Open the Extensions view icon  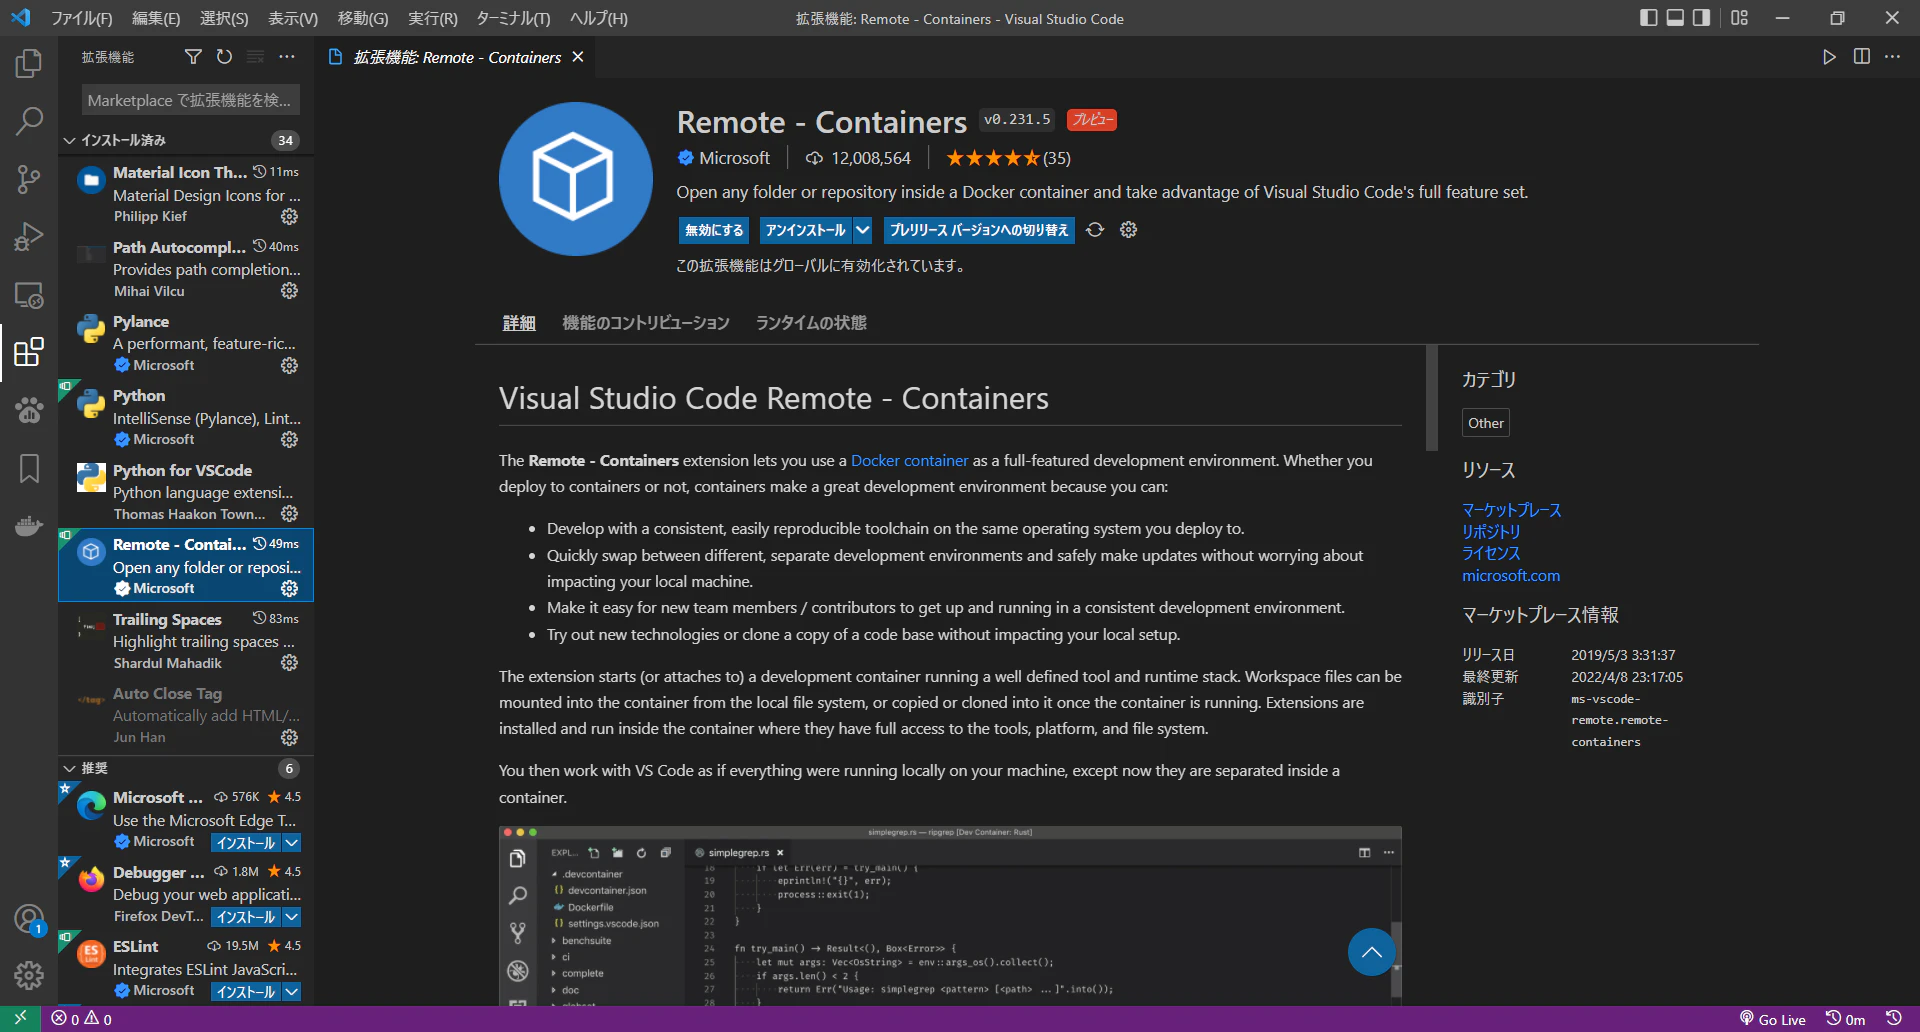[29, 352]
